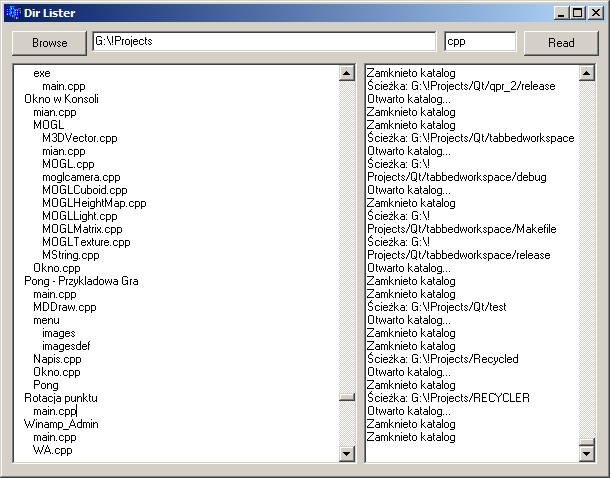Select the images entry
This screenshot has width=610, height=478.
point(59,333)
